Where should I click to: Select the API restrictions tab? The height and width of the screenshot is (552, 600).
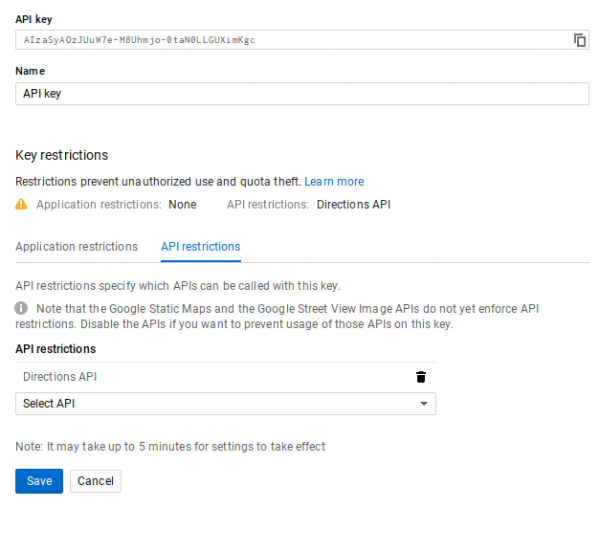(200, 247)
